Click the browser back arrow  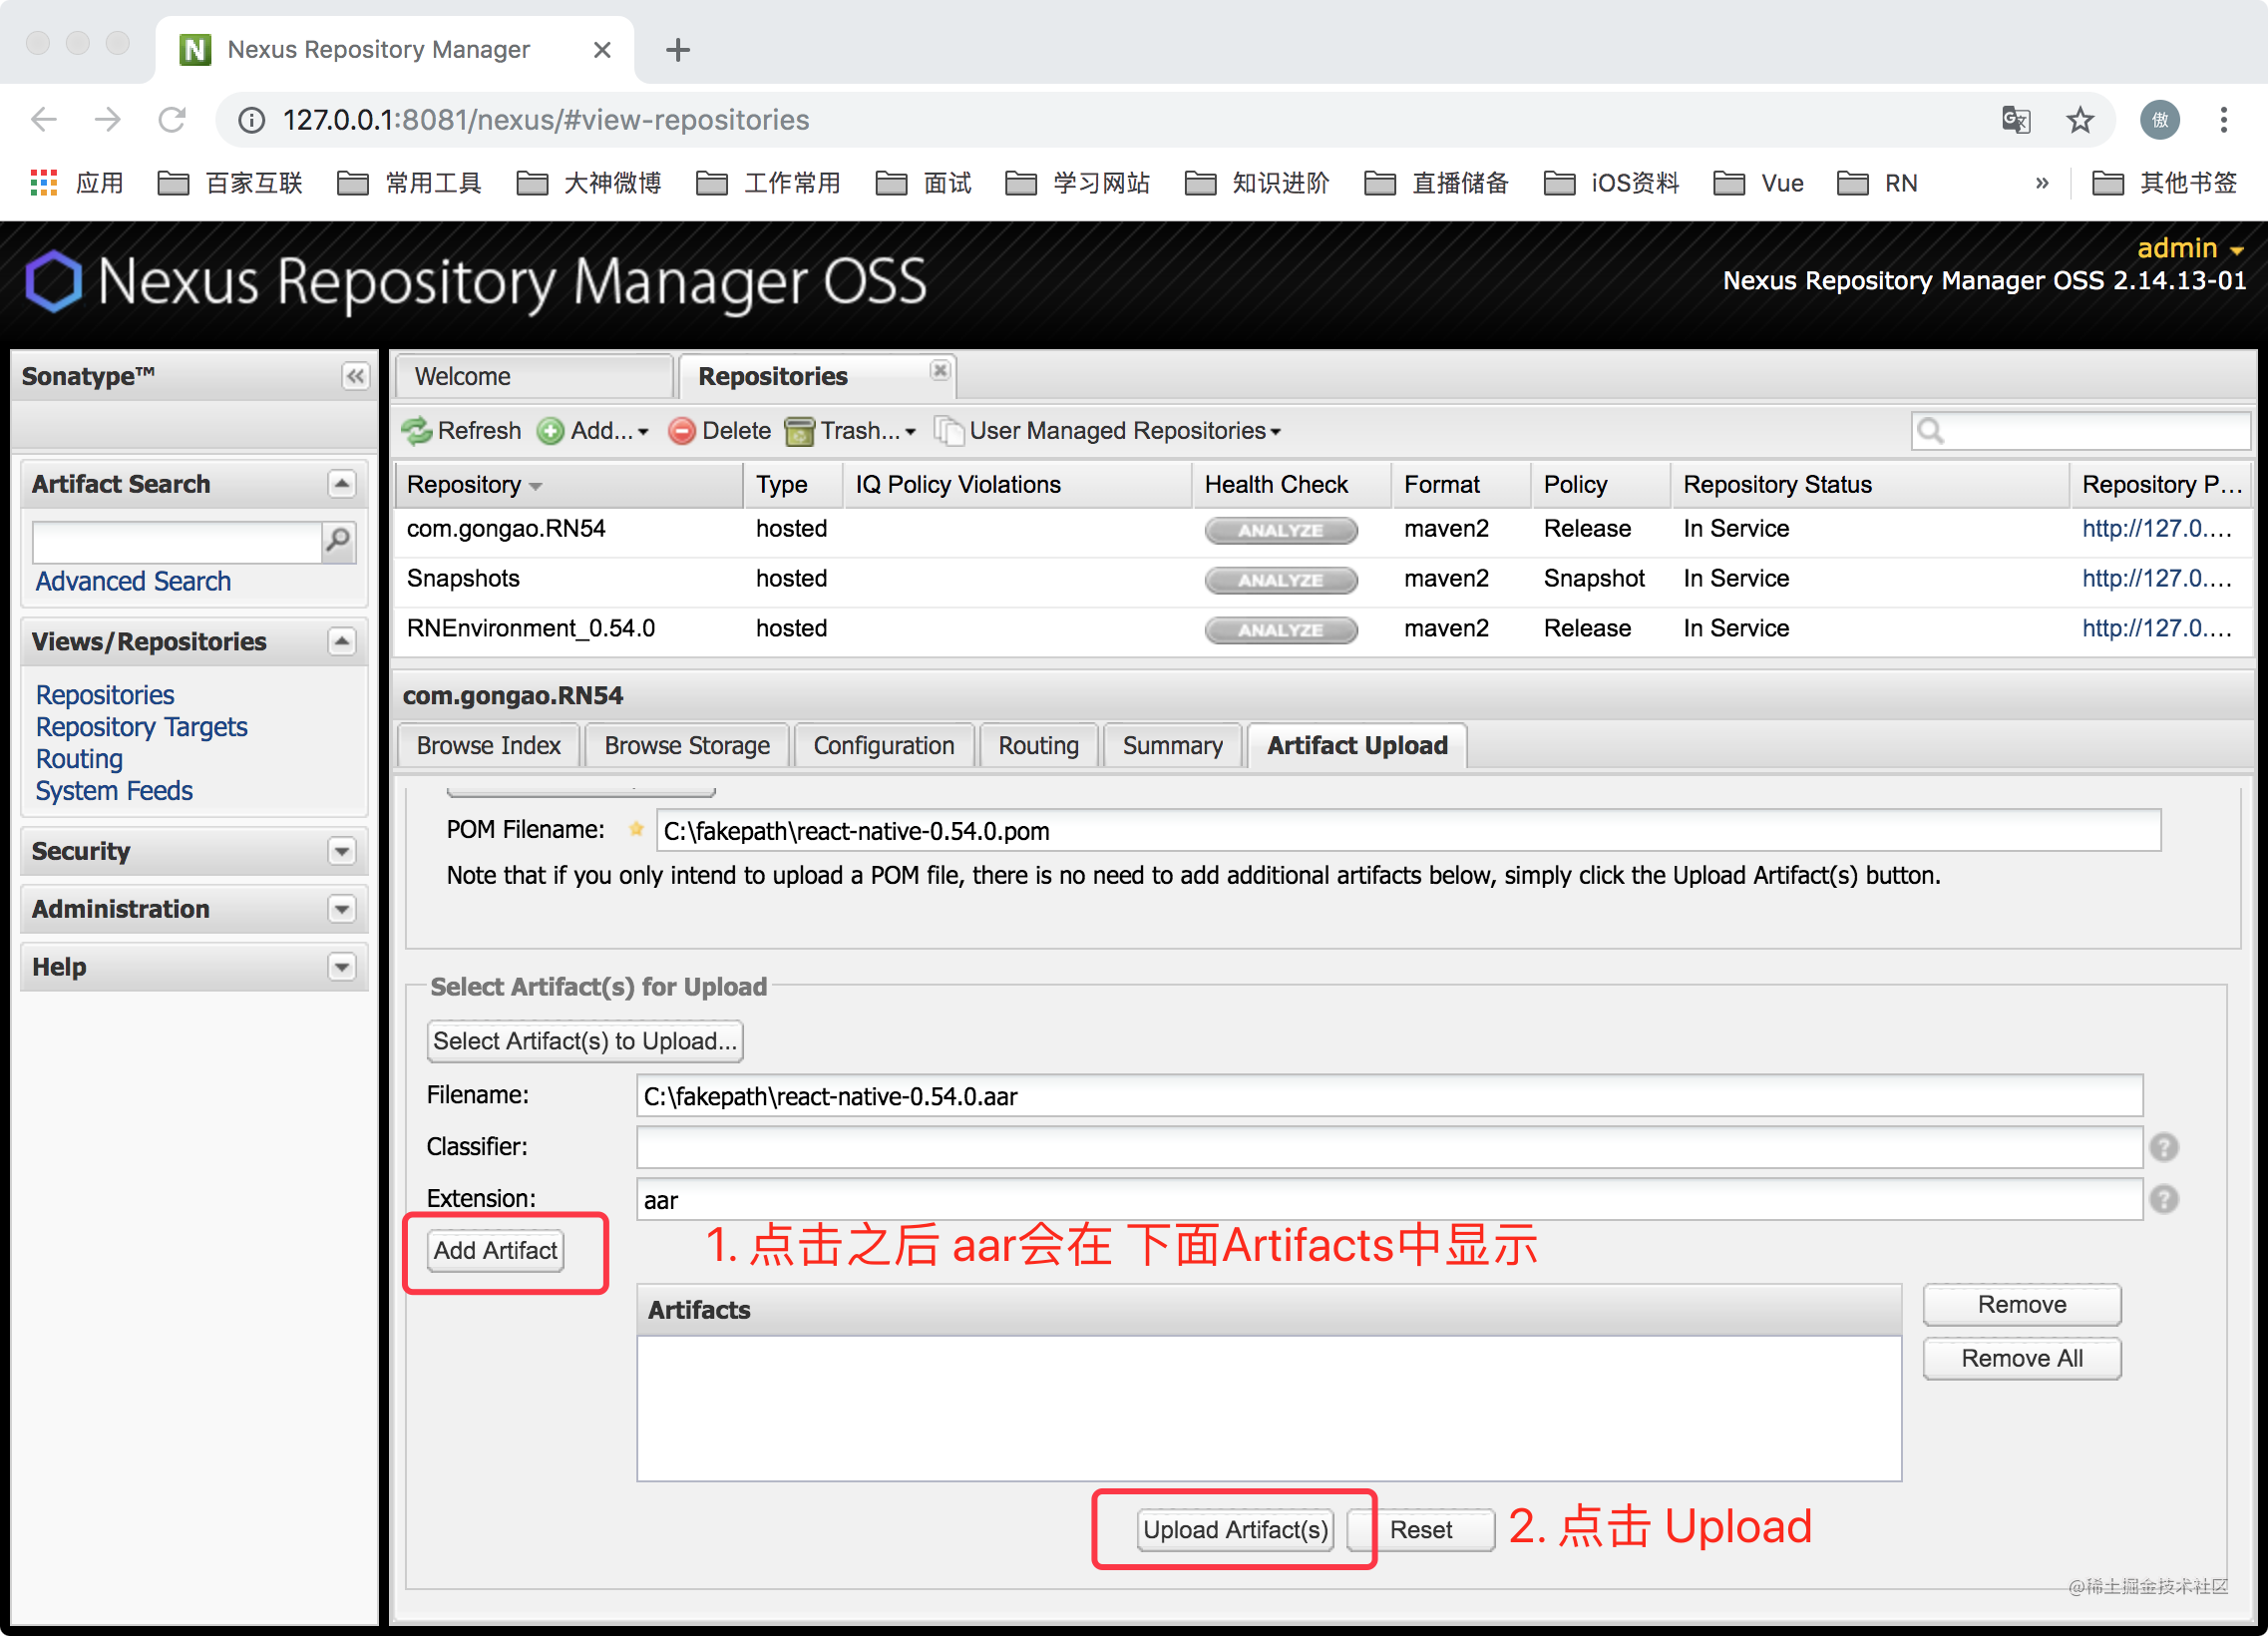[44, 120]
